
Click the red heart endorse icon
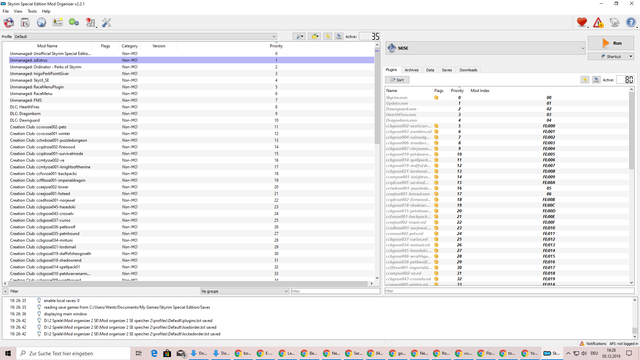click(582, 22)
